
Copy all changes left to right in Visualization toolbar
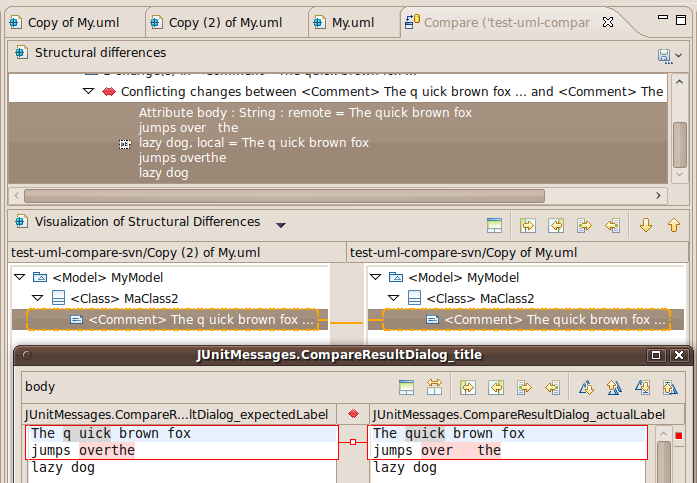[528, 226]
